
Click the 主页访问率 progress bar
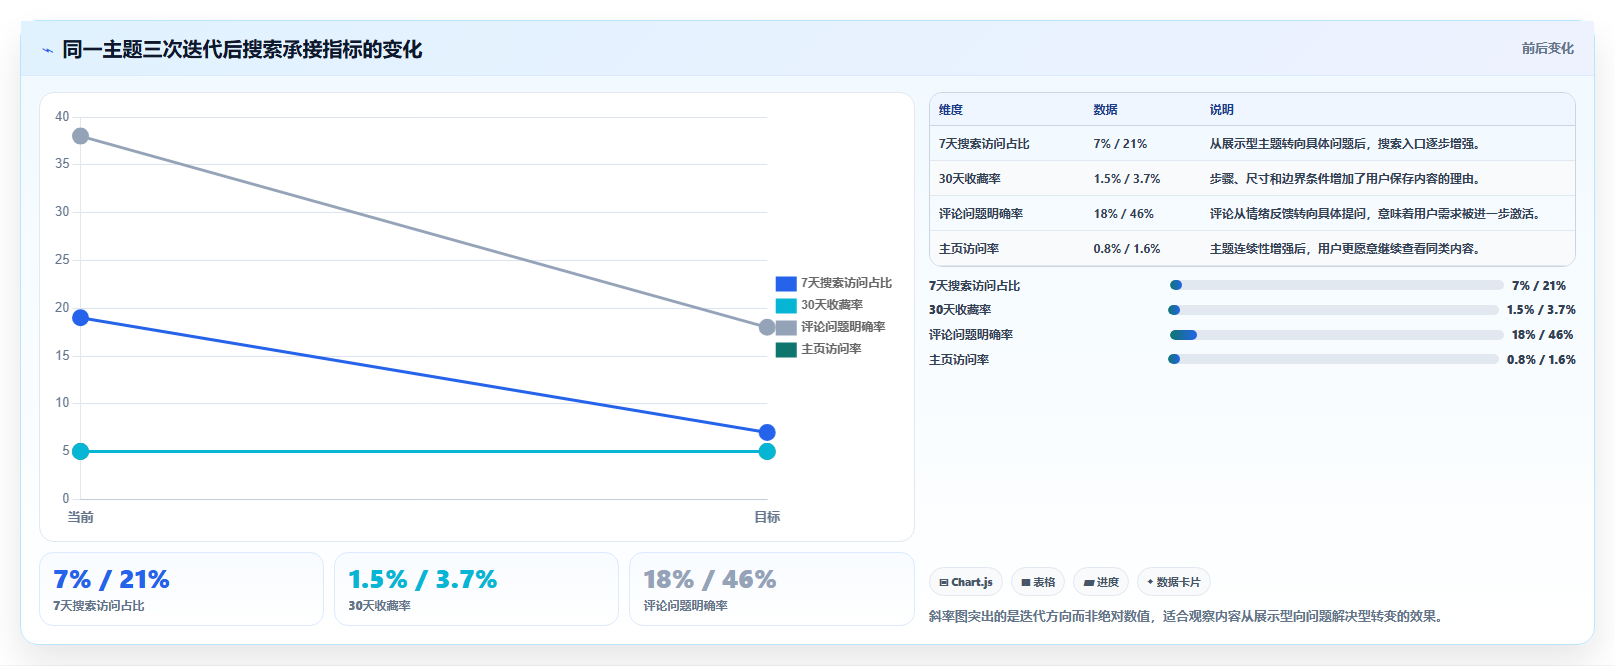(1333, 359)
